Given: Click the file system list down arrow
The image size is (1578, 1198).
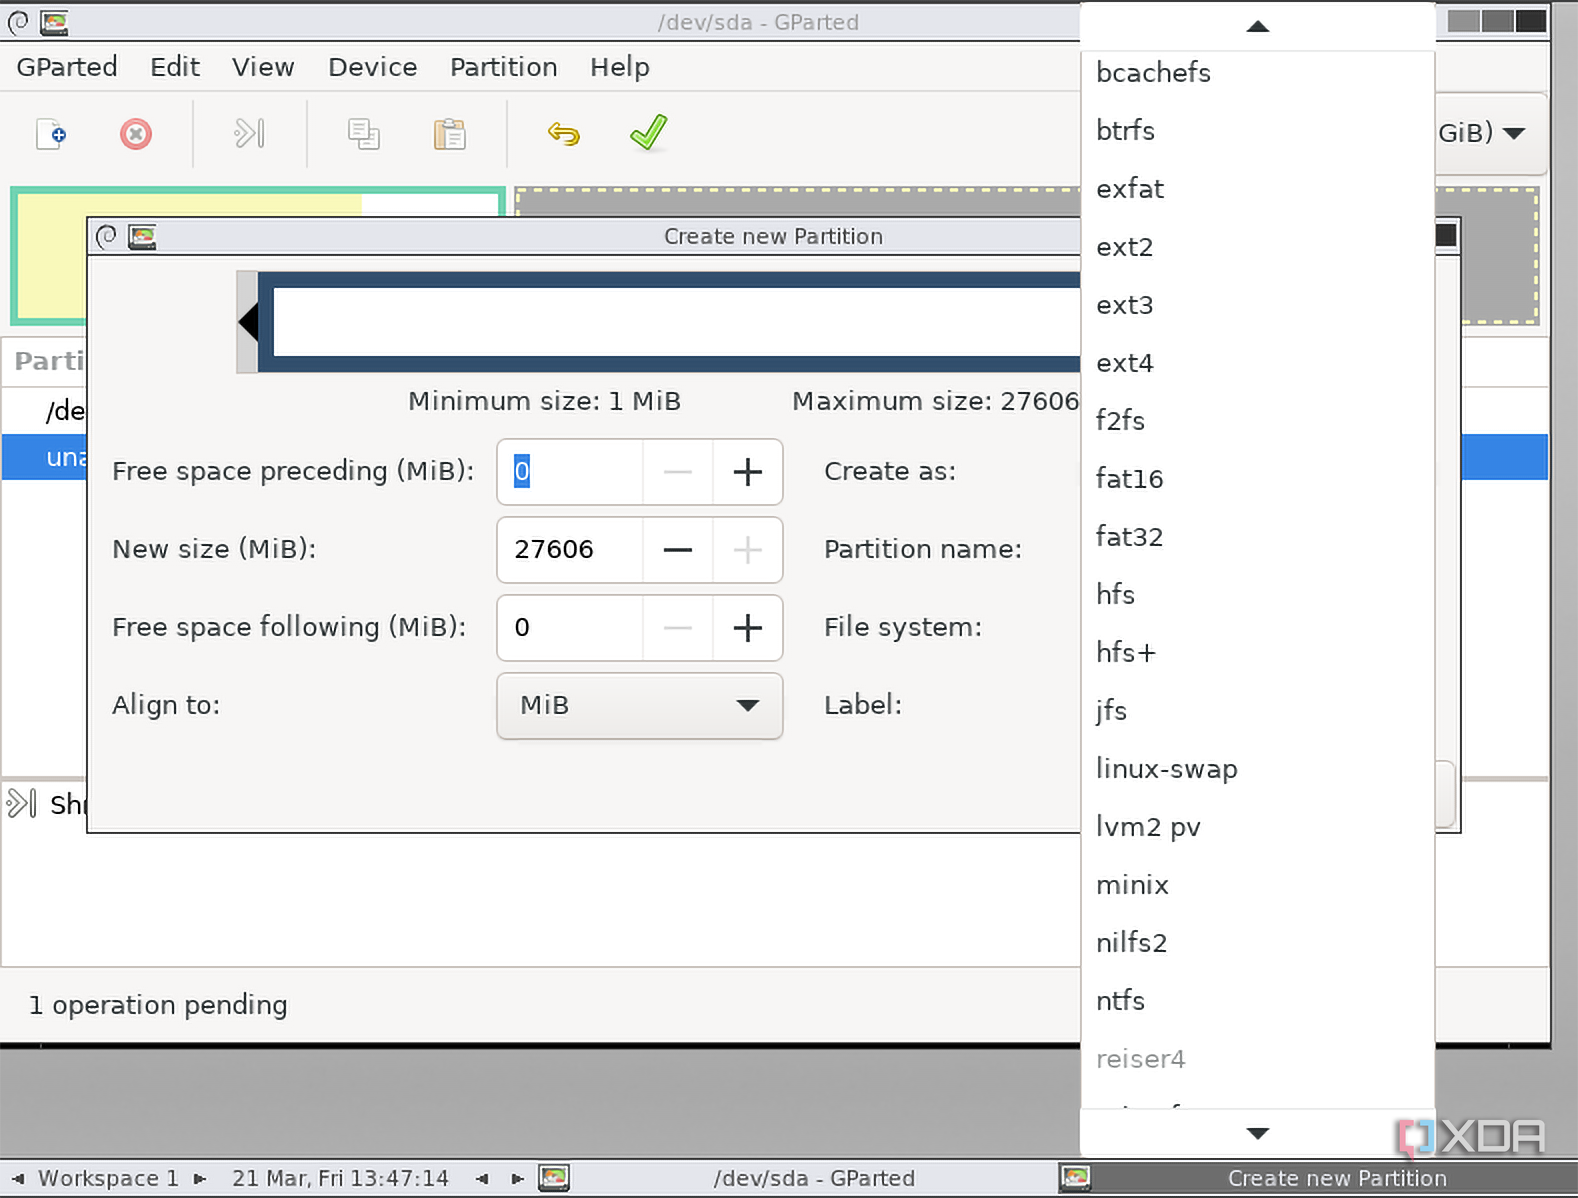Looking at the screenshot, I should coord(1258,1133).
